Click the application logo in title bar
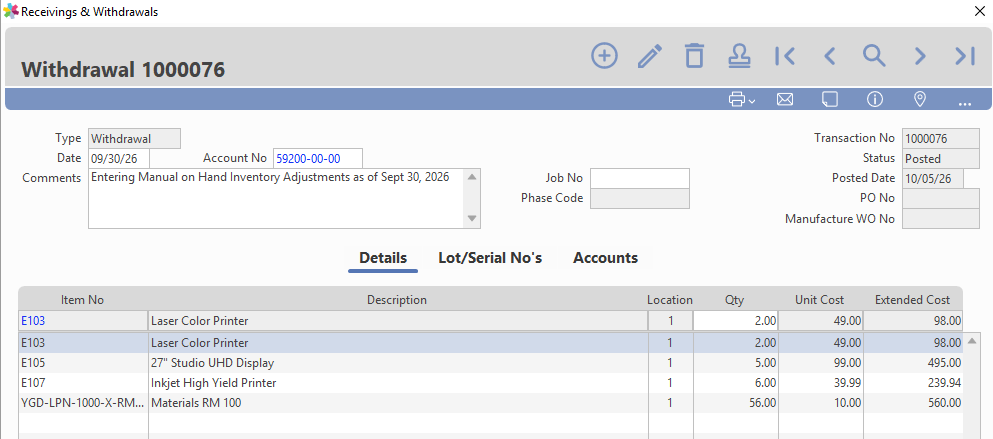The height and width of the screenshot is (439, 993). coord(11,11)
